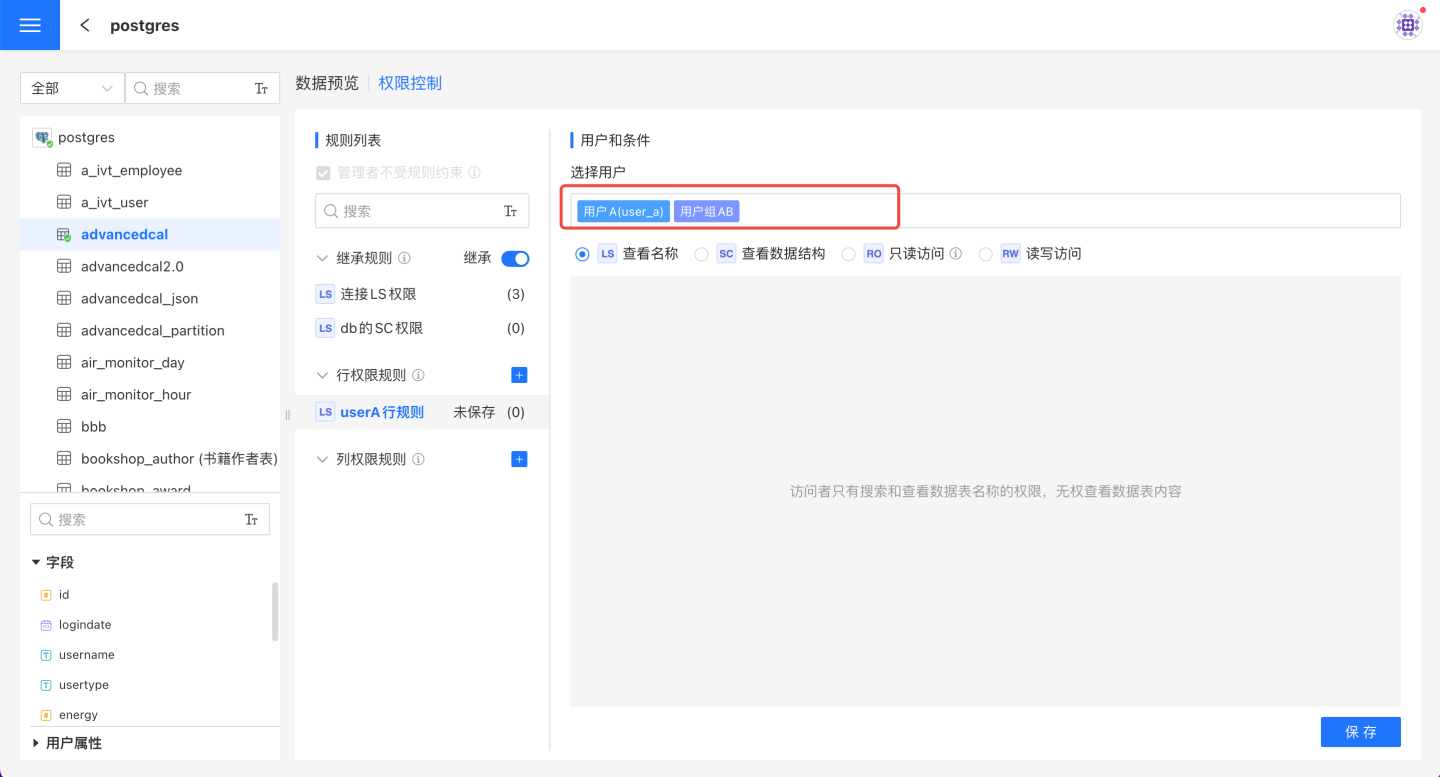Click info icon beside 继承规则
This screenshot has height=777, width=1440.
pos(405,258)
